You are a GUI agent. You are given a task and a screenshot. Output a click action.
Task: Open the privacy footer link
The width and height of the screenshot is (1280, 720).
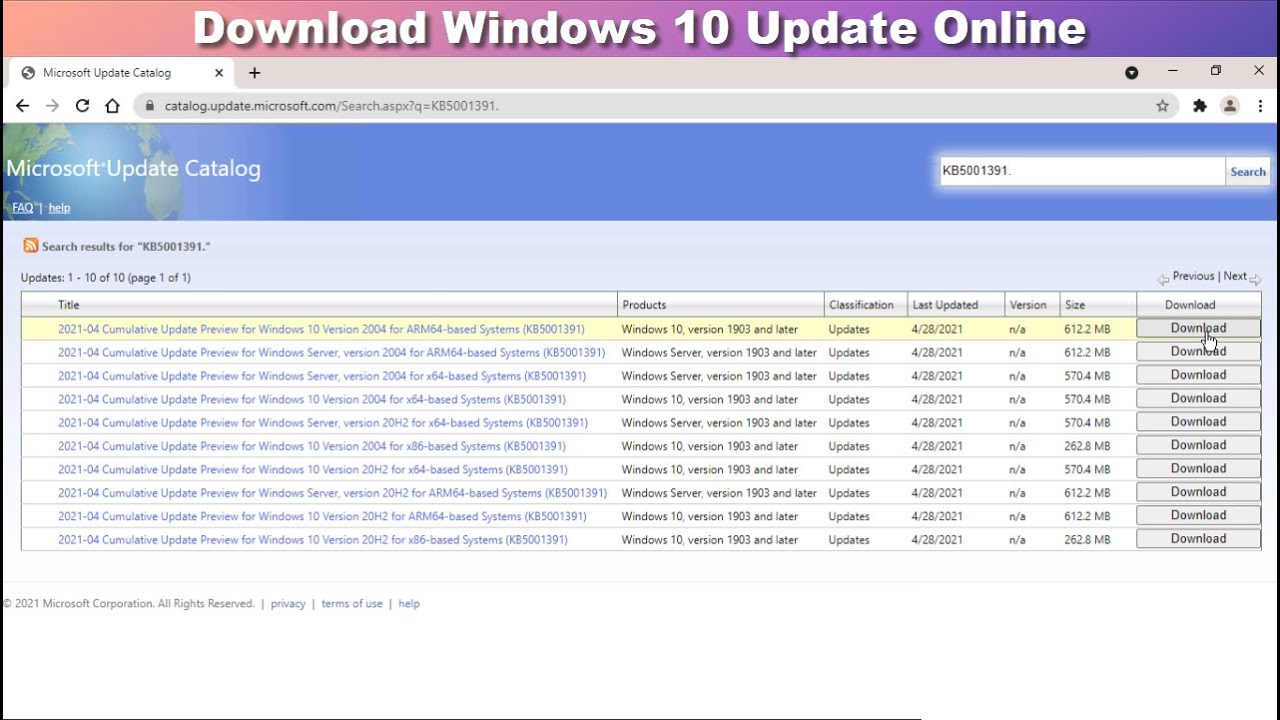coord(288,604)
